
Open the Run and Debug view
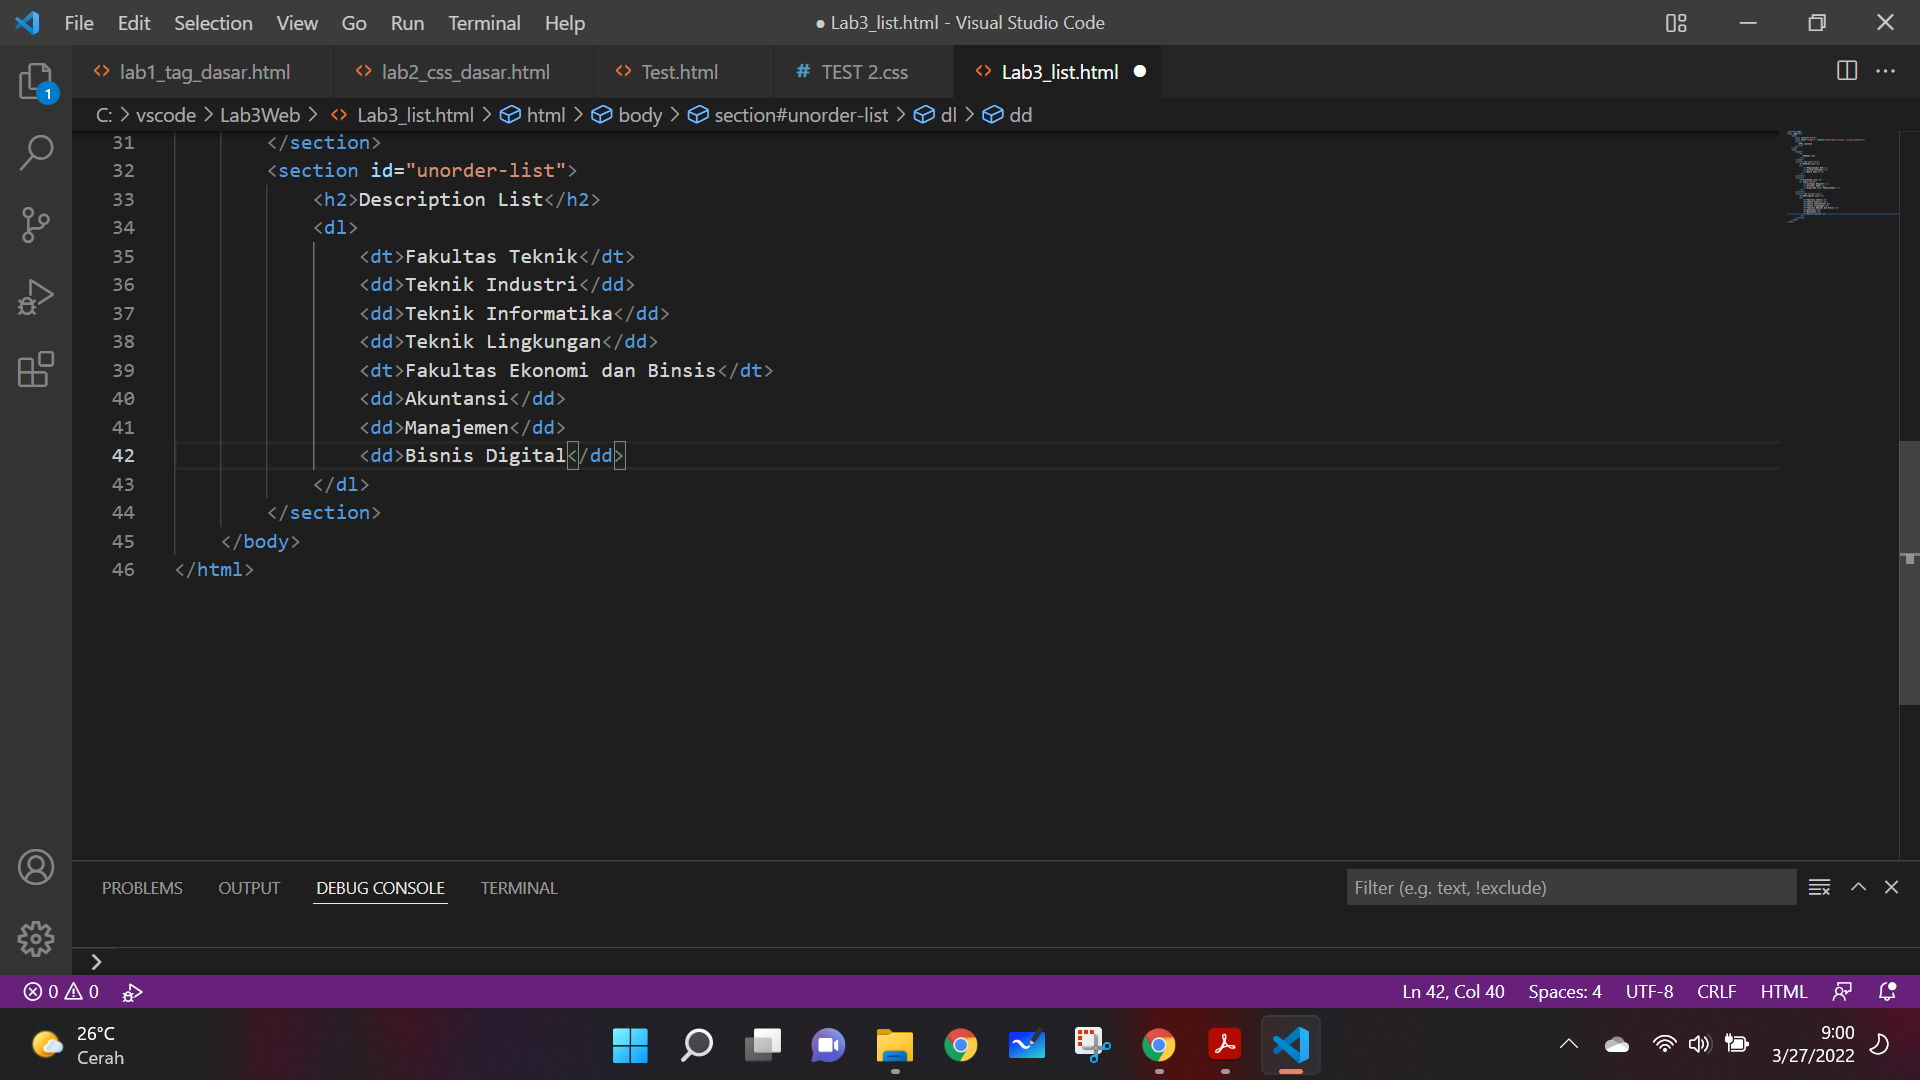(x=36, y=297)
